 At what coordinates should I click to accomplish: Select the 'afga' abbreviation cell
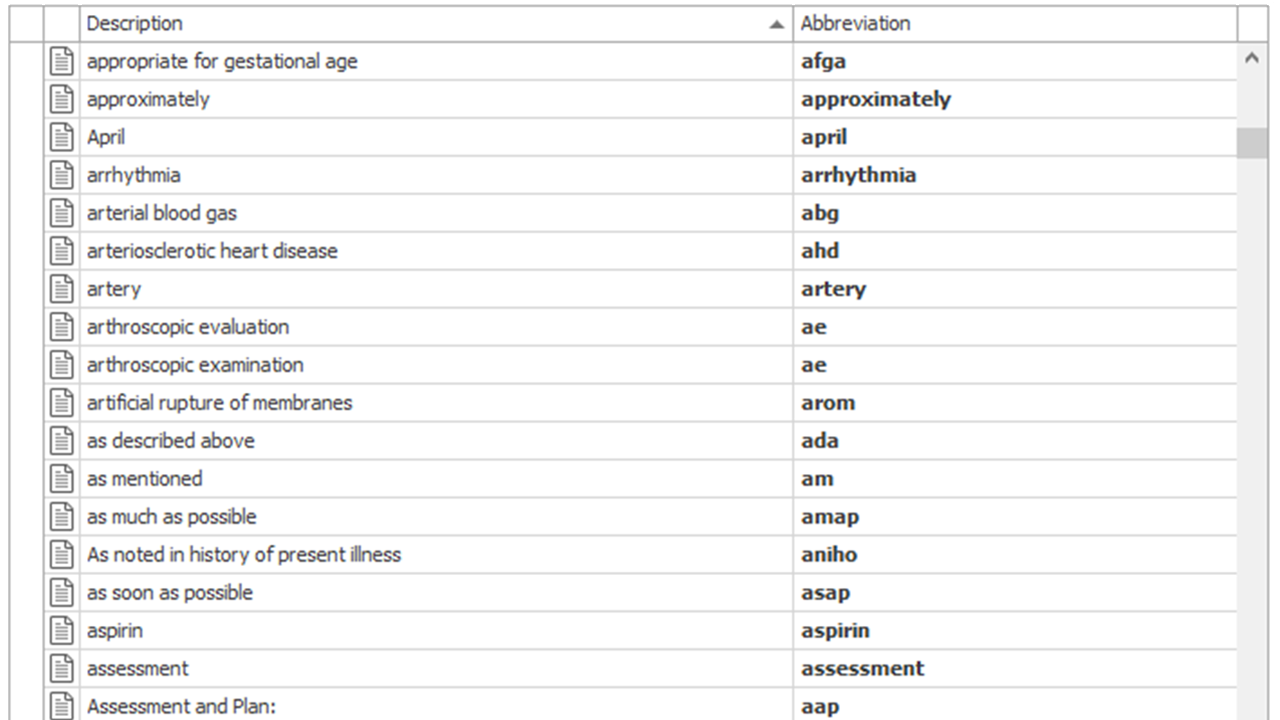coord(1015,61)
